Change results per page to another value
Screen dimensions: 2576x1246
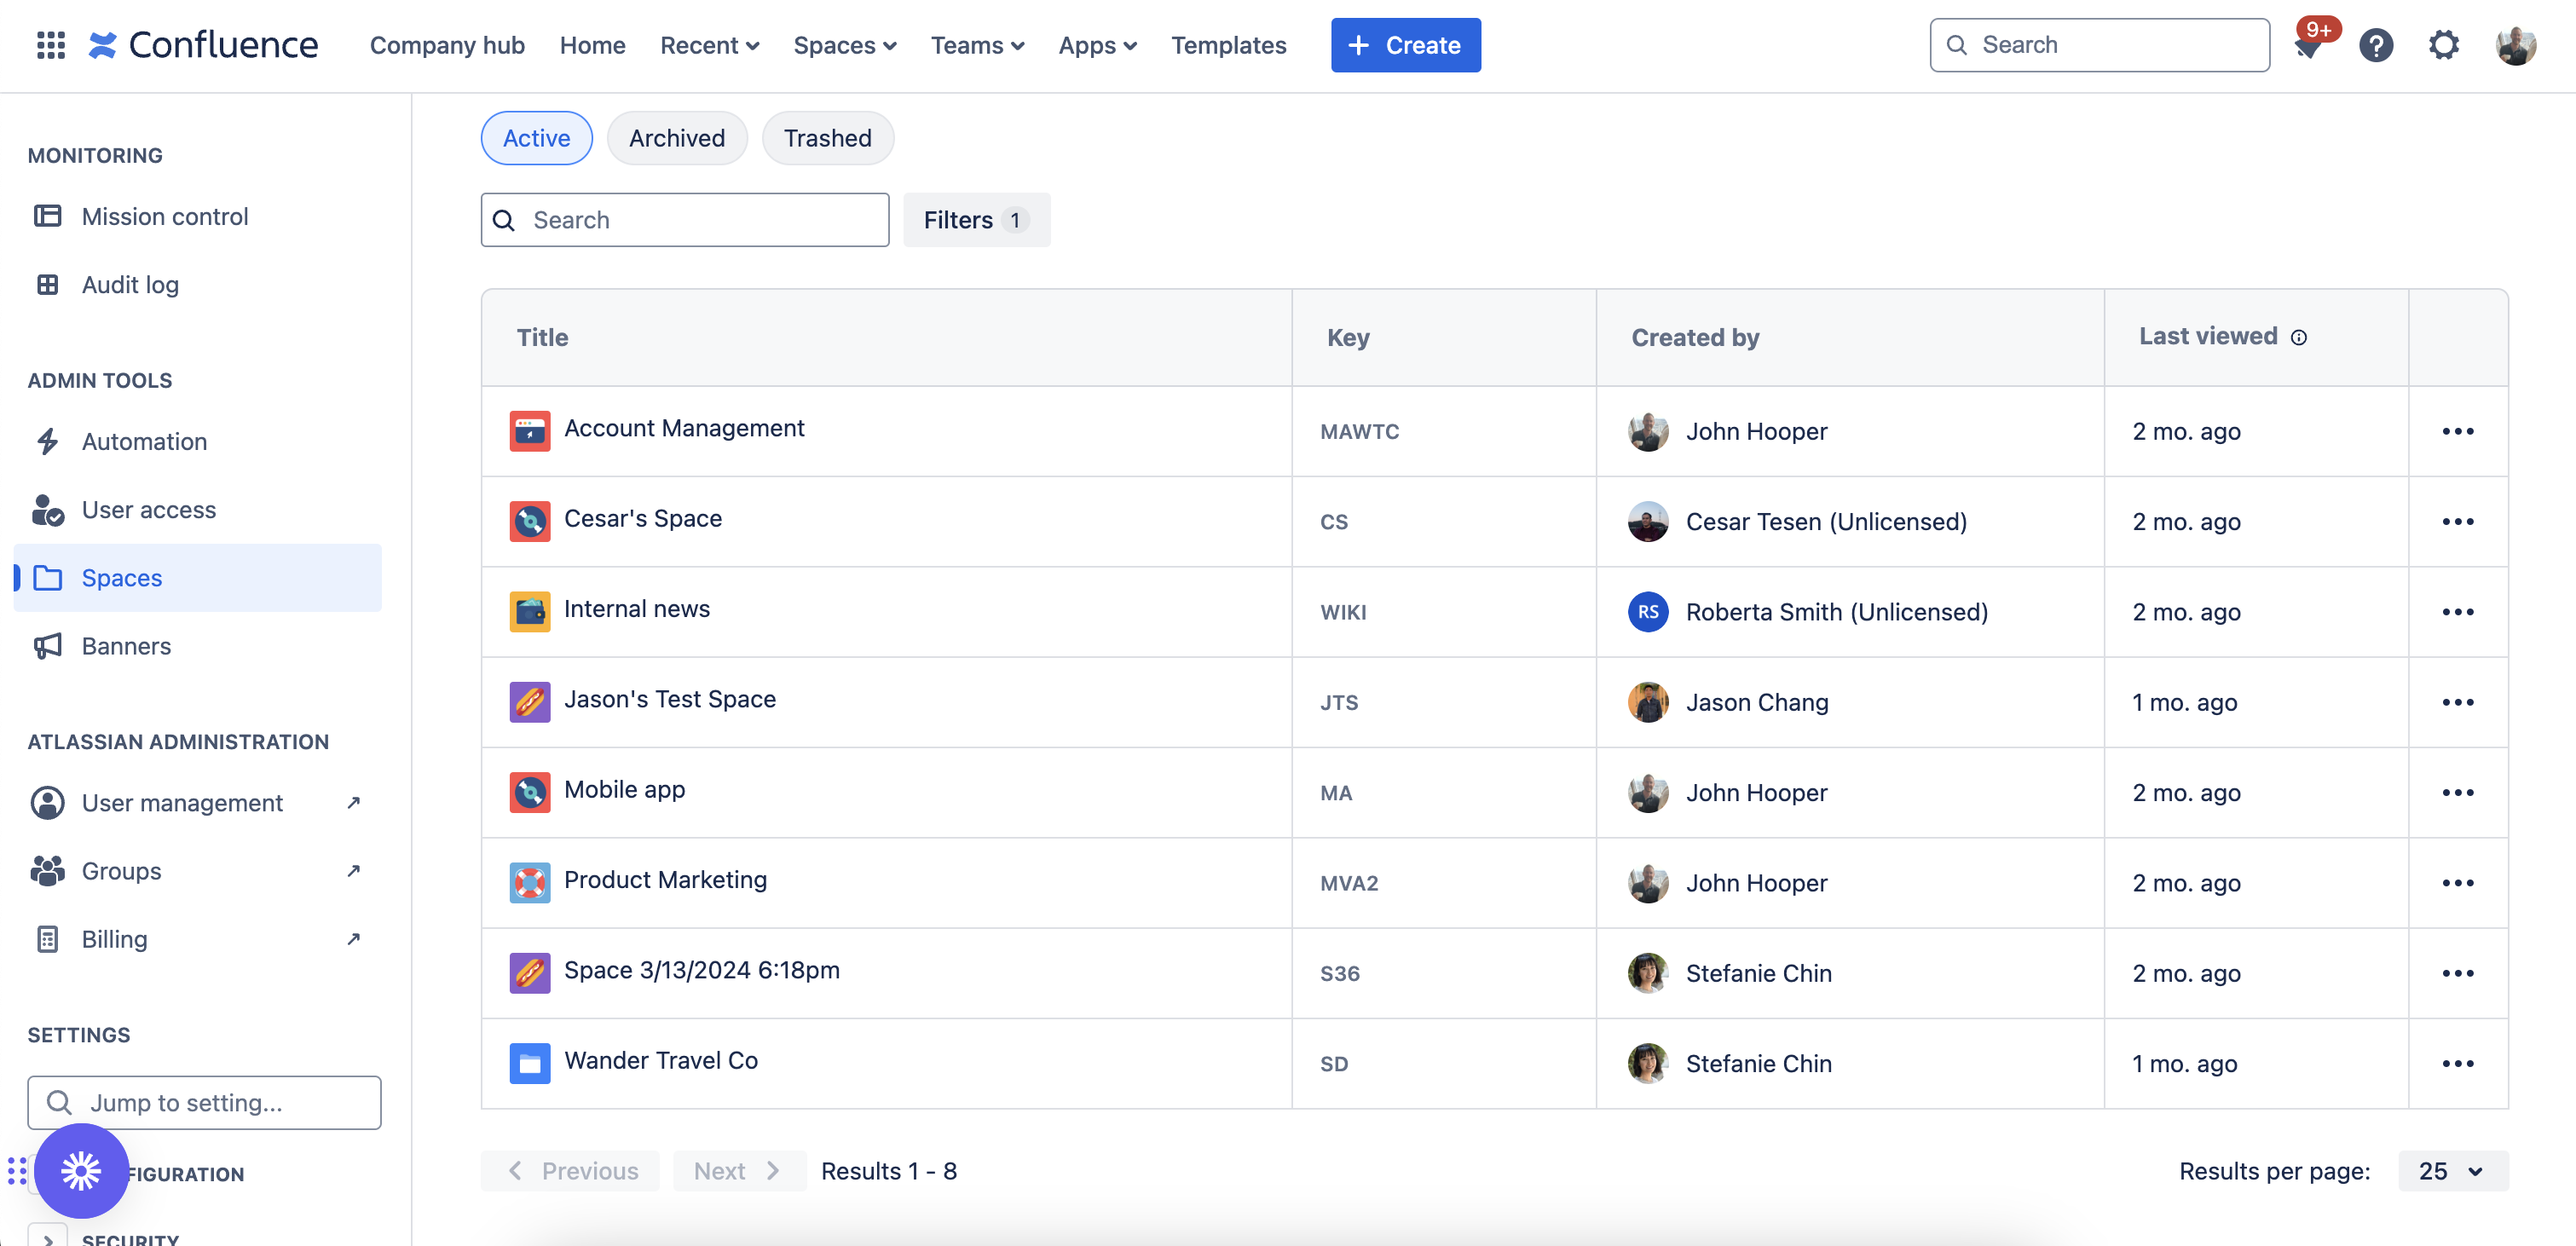tap(2450, 1170)
